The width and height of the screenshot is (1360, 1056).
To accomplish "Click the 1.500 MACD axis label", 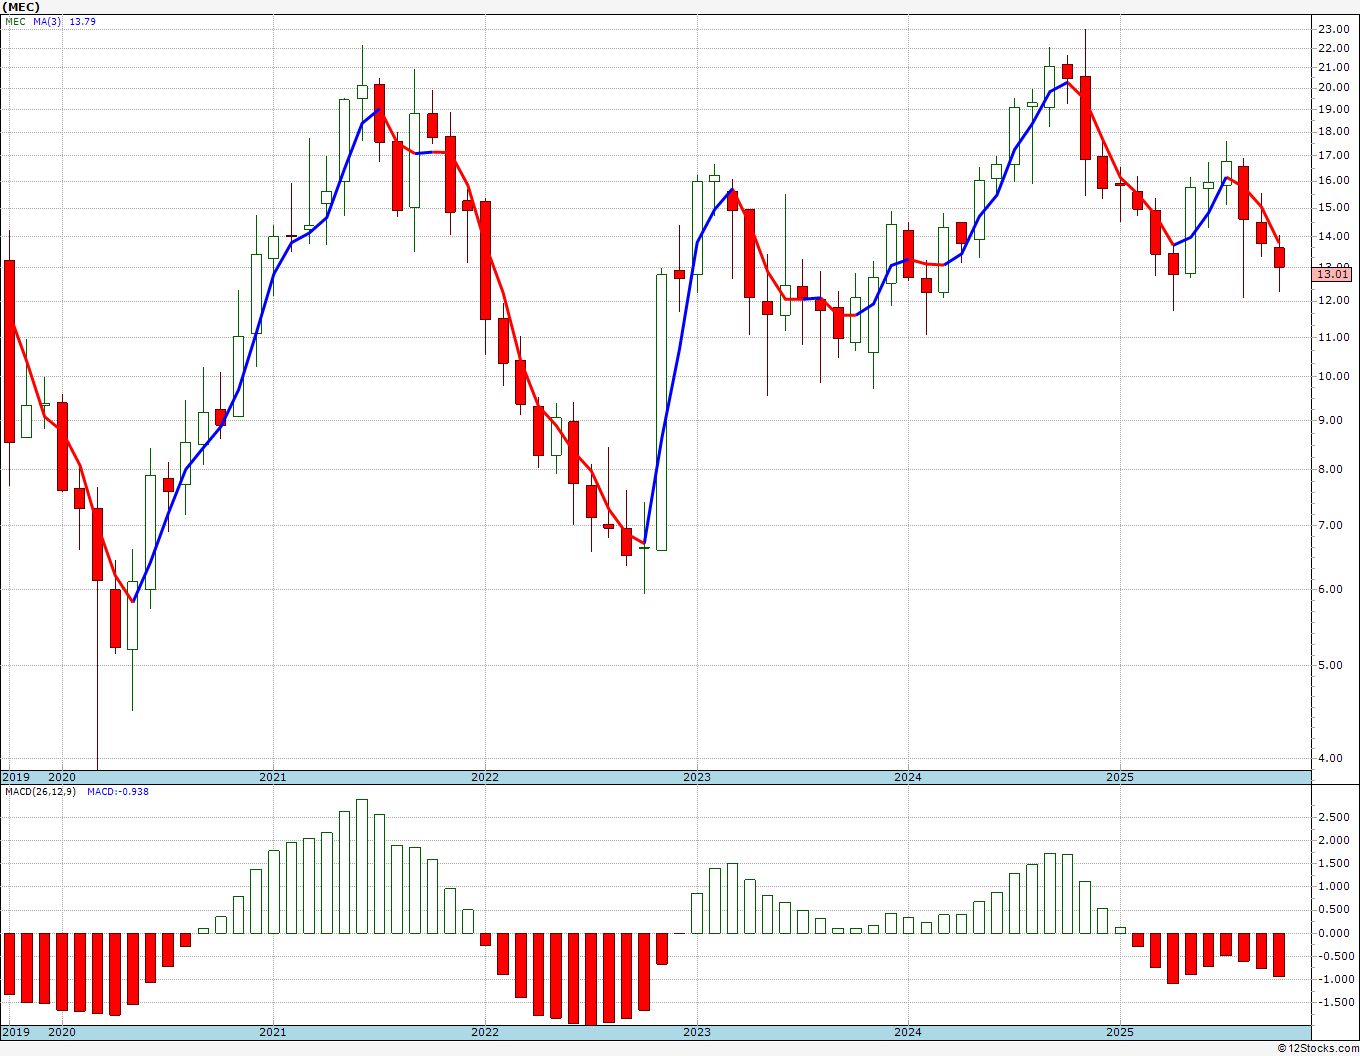I will click(x=1334, y=863).
